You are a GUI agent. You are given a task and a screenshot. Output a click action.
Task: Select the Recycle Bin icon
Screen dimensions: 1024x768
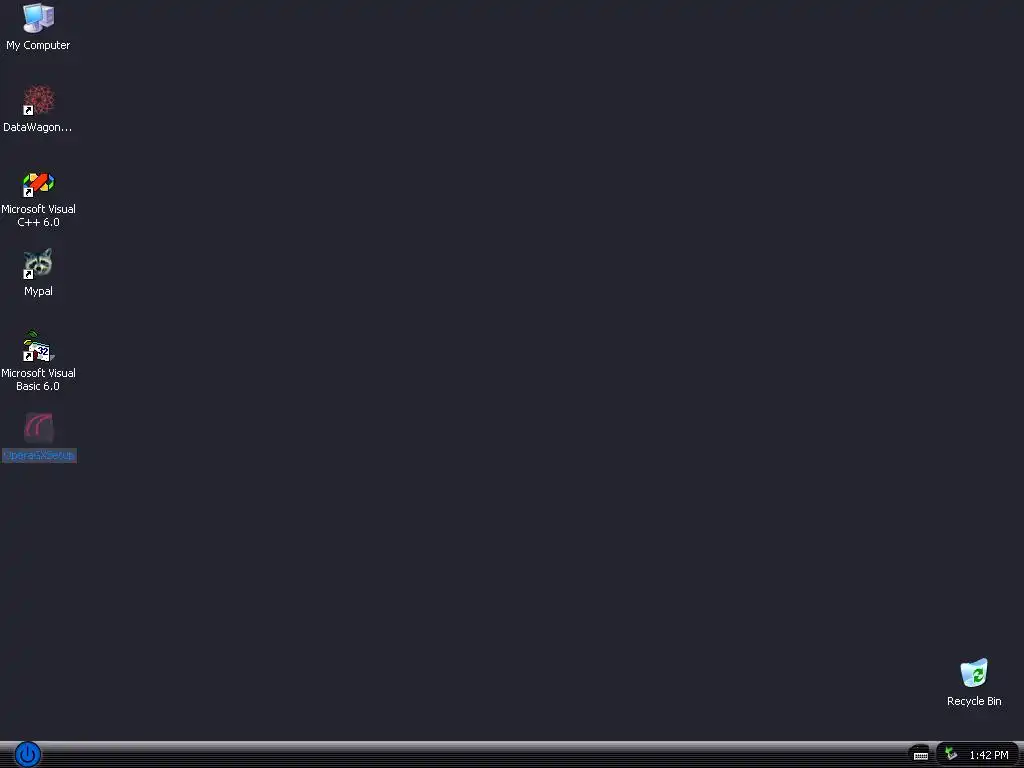(x=974, y=673)
